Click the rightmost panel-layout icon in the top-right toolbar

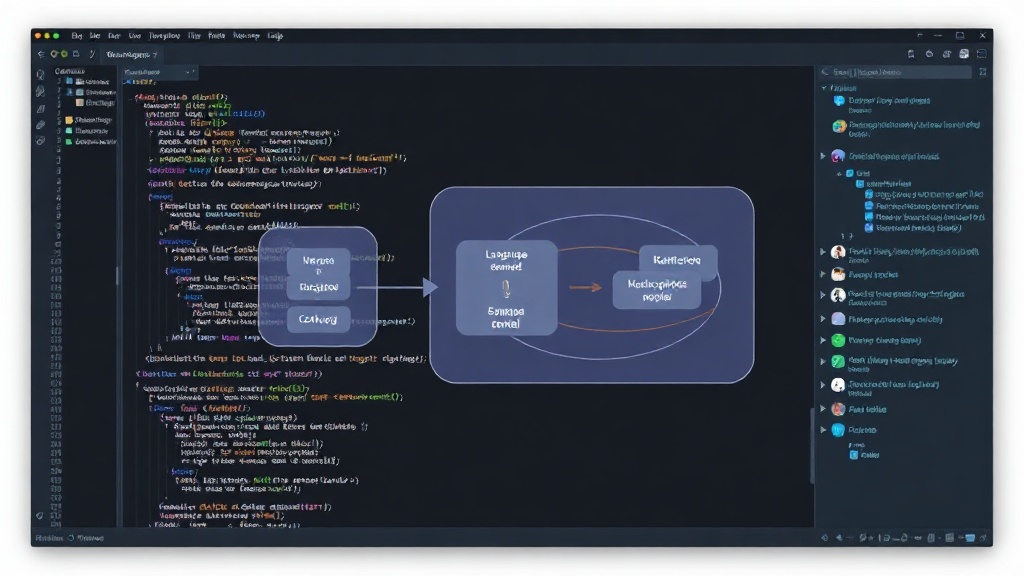tap(981, 54)
